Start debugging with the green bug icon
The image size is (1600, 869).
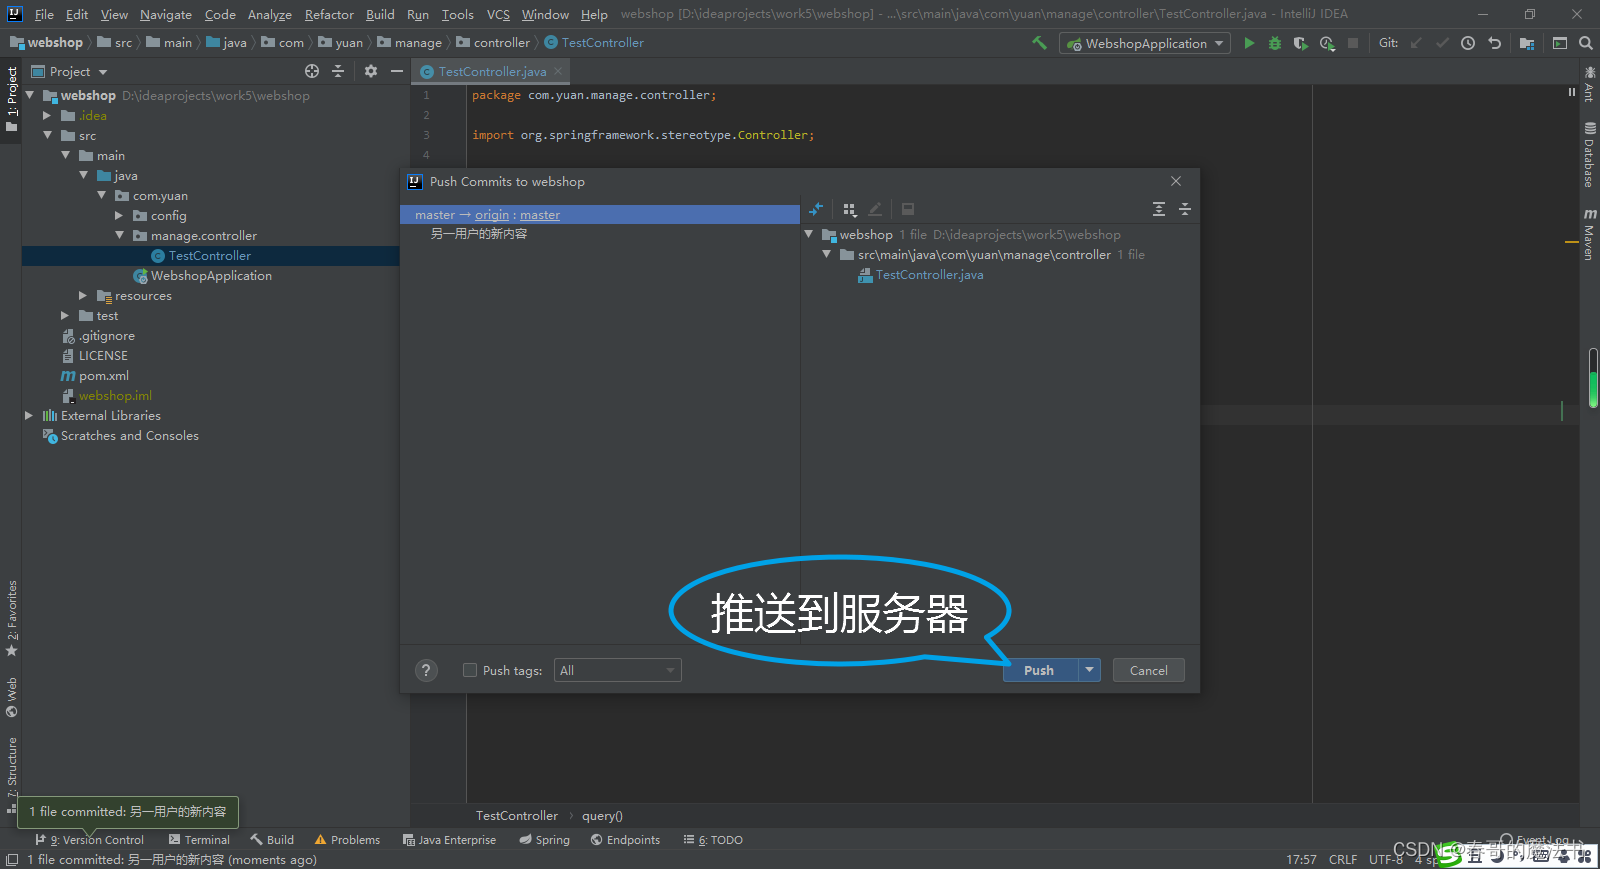click(x=1274, y=43)
